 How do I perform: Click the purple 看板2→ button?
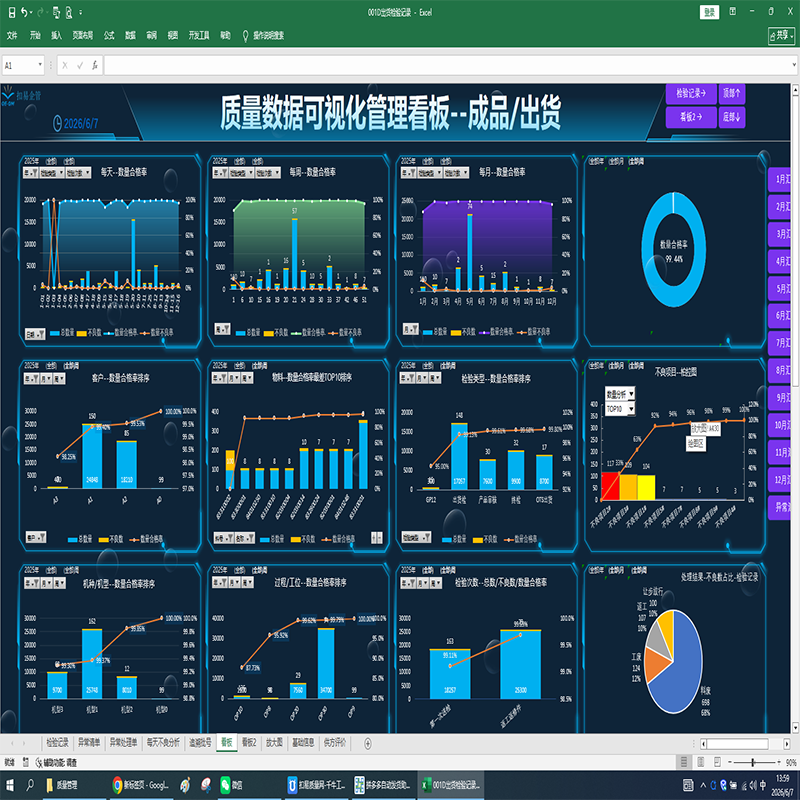(x=691, y=117)
